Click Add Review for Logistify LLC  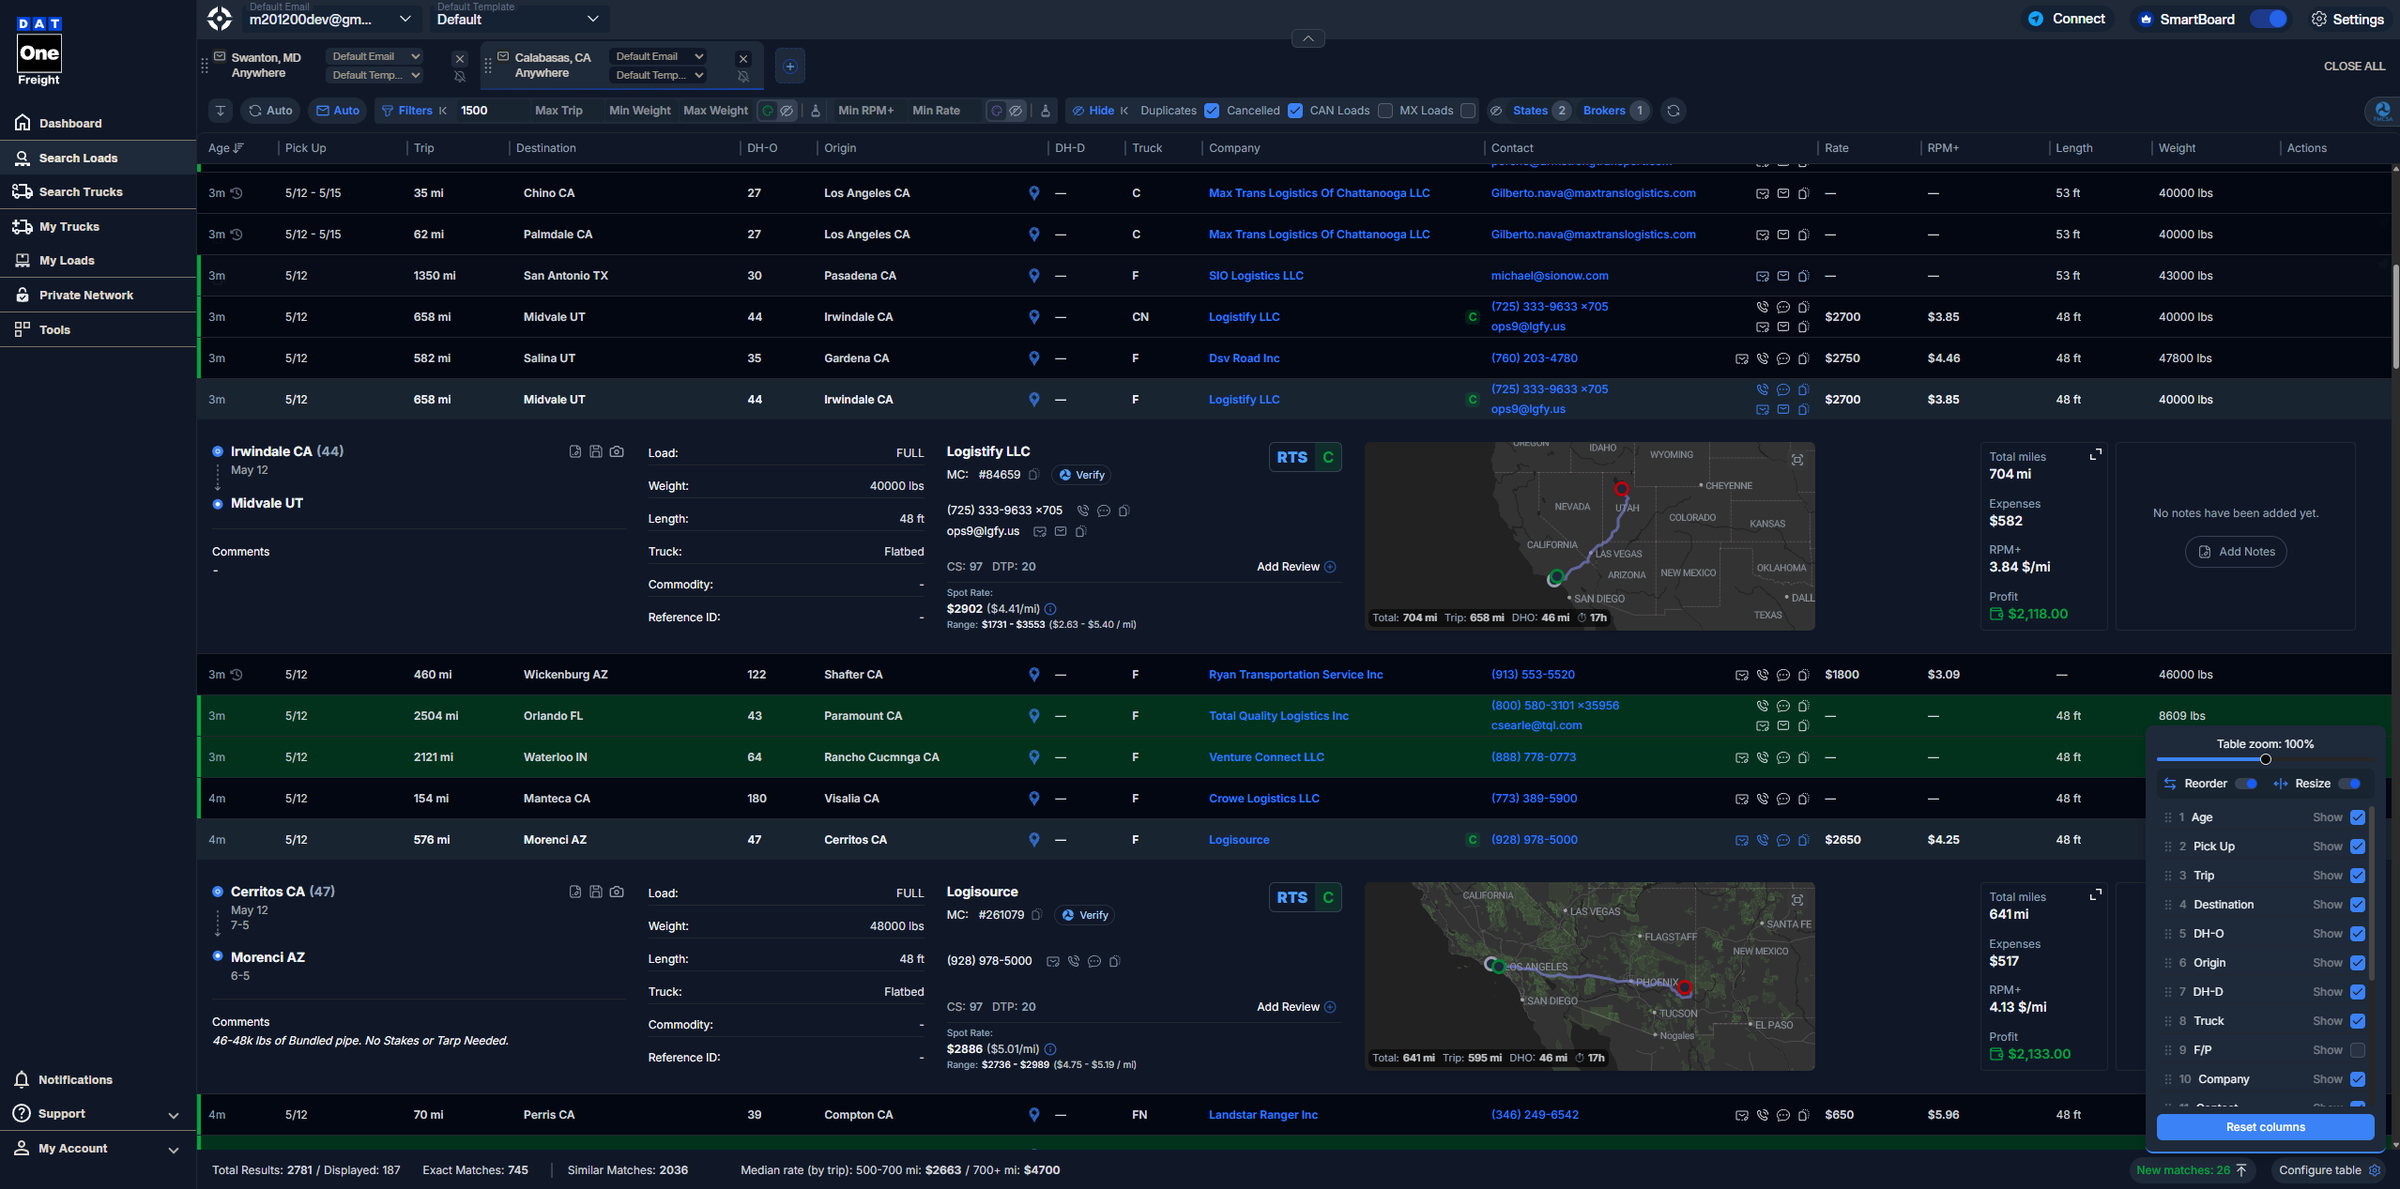point(1296,567)
